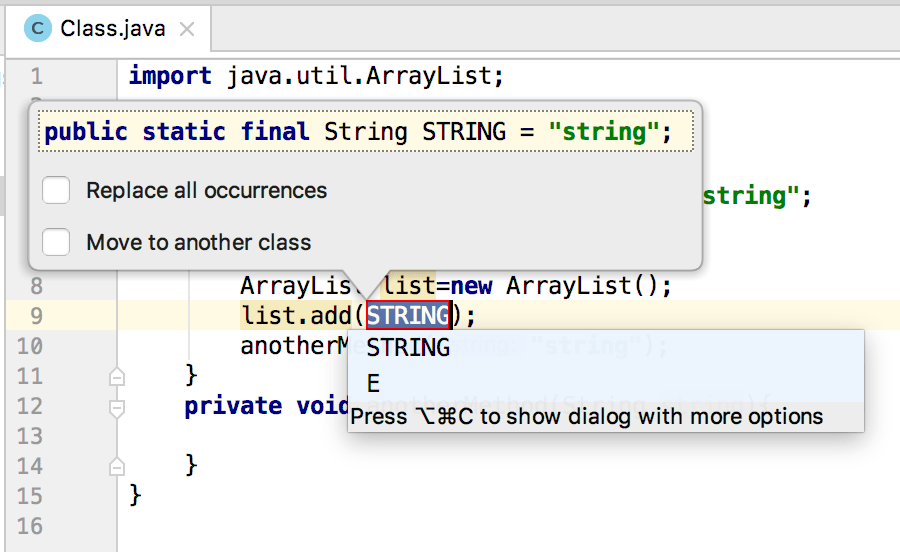Collapse method fold marker at line 11
Viewport: 900px width, 552px height.
click(117, 377)
